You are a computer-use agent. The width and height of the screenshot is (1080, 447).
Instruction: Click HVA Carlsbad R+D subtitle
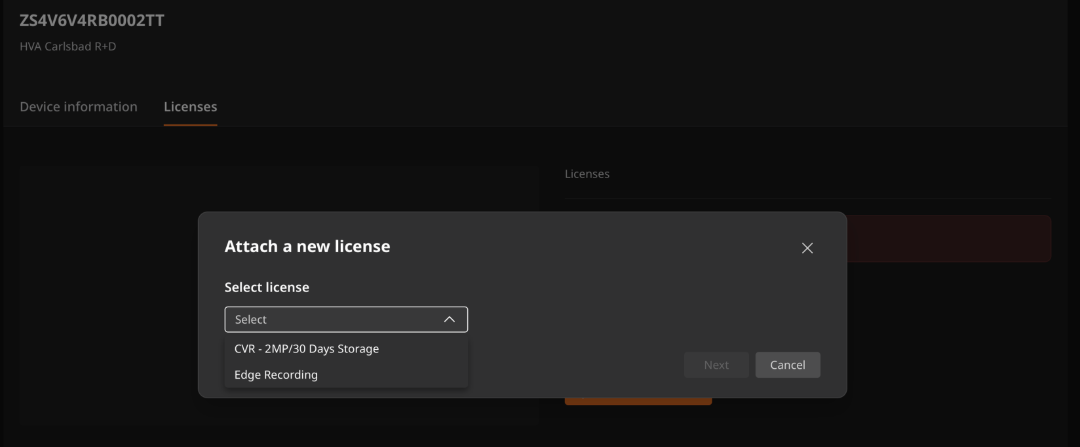68,47
